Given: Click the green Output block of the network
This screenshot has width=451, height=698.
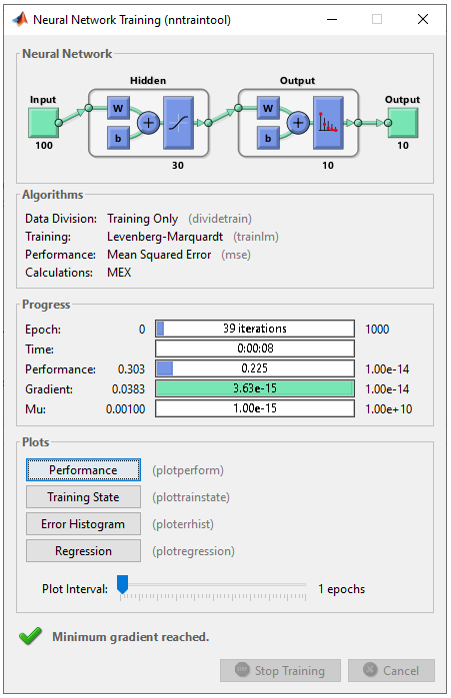Looking at the screenshot, I should pyautogui.click(x=403, y=123).
